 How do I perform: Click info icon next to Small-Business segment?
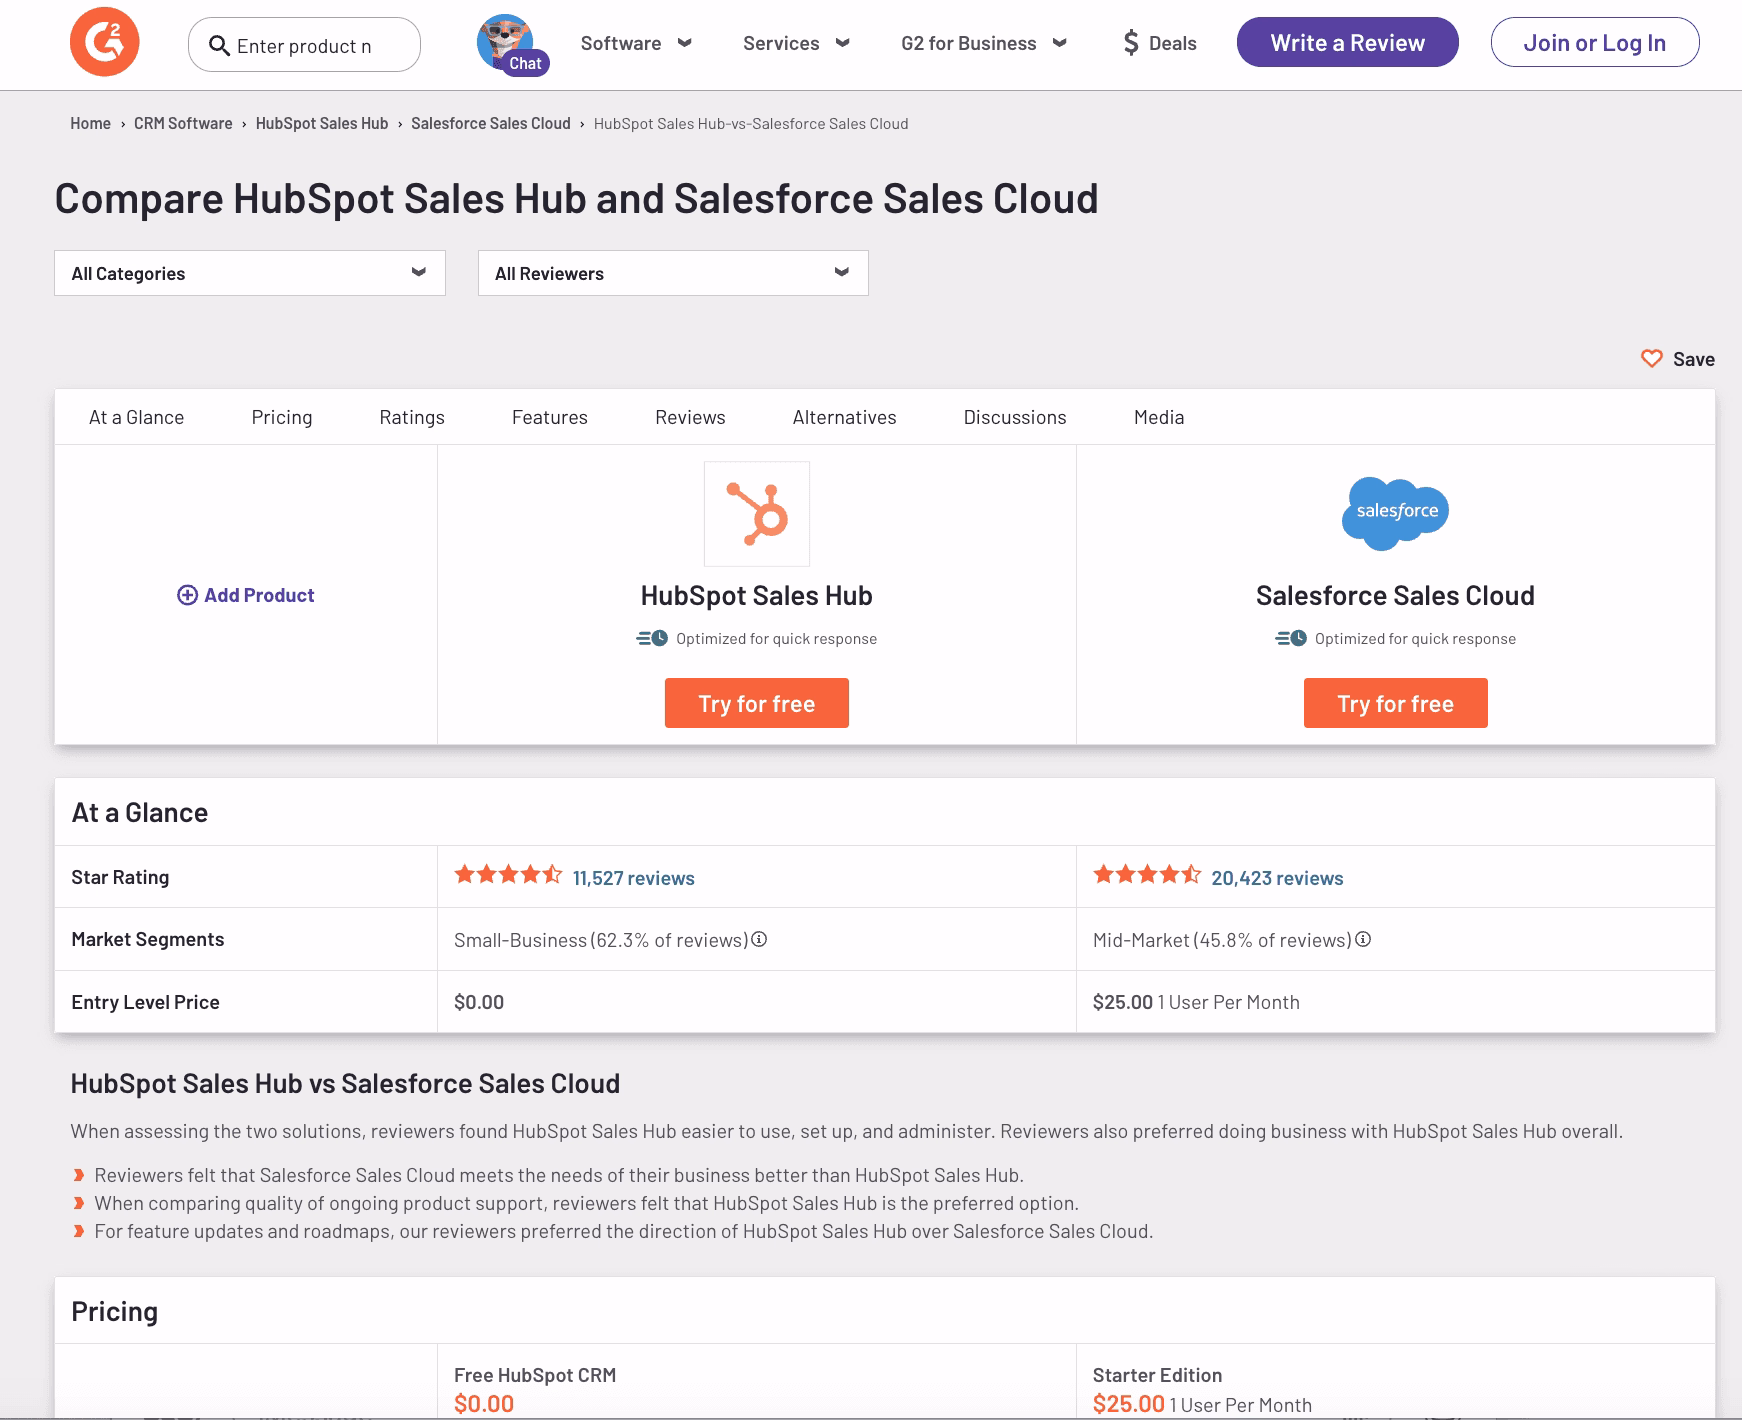coord(759,939)
